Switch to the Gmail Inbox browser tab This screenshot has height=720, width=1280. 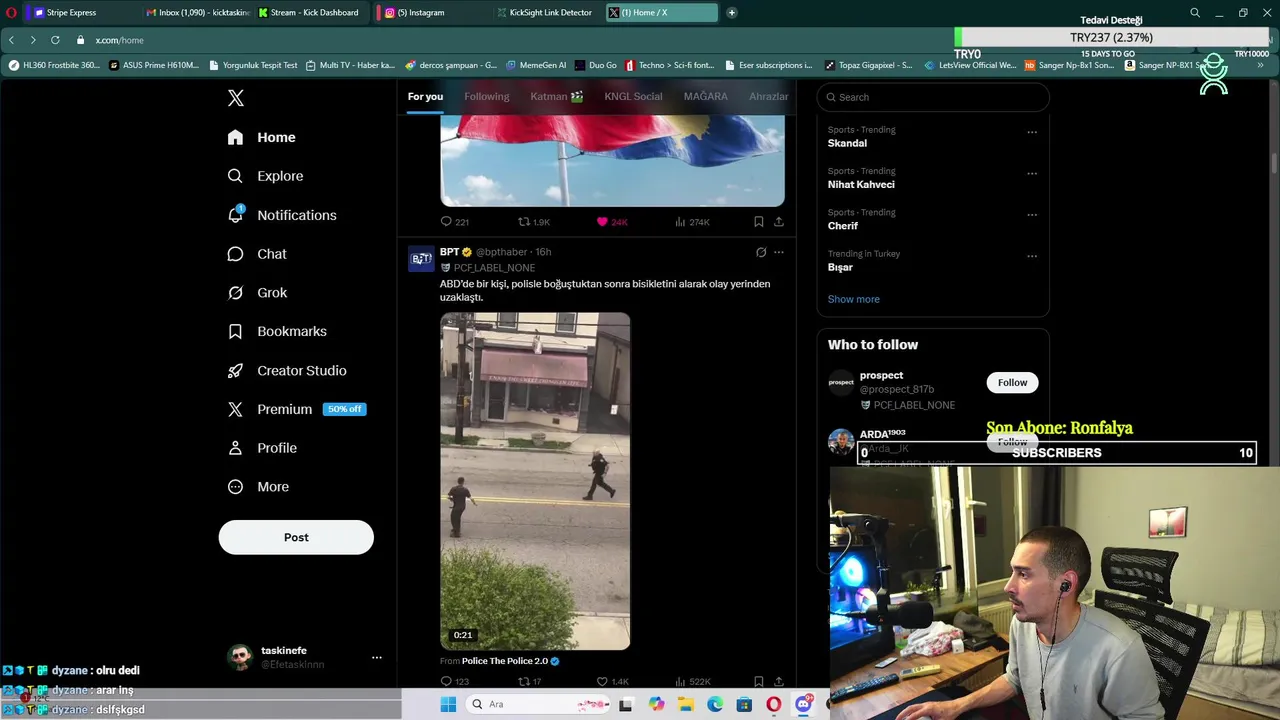195,12
